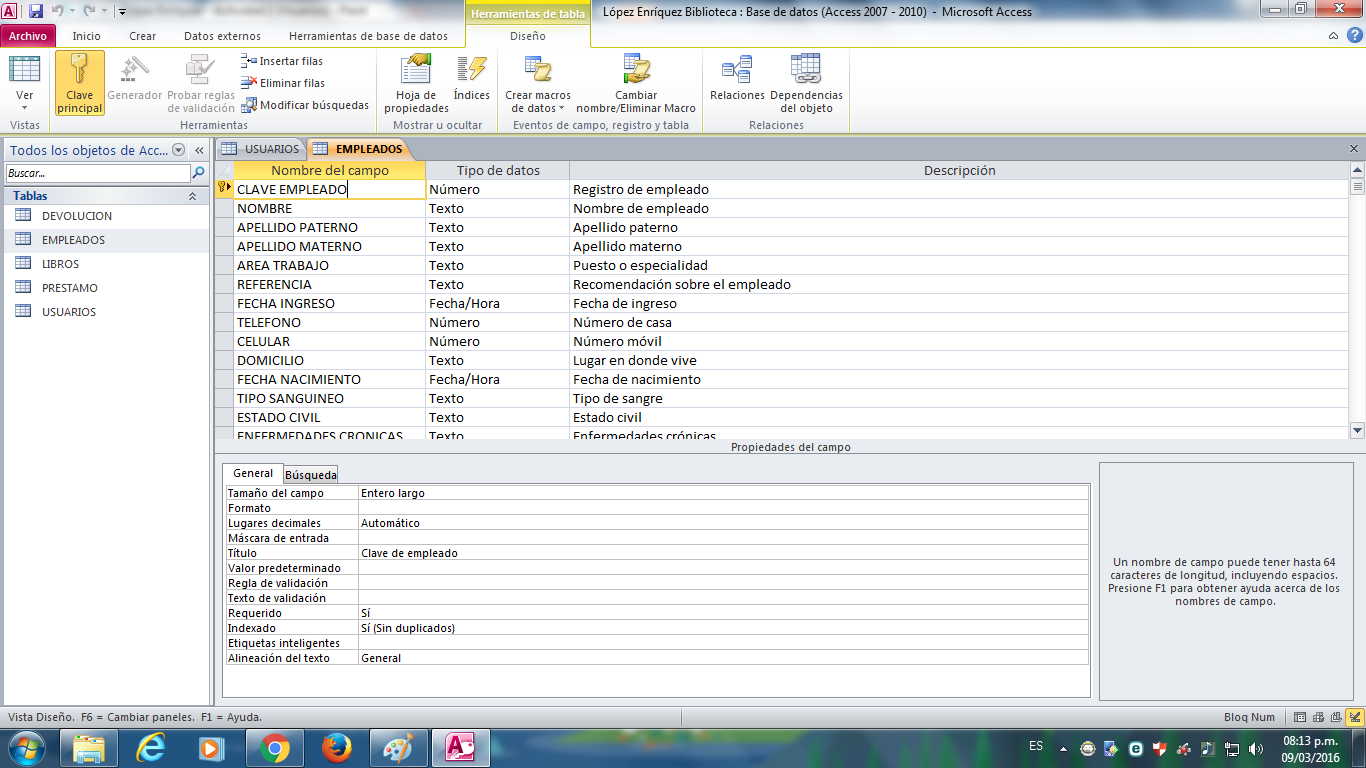Click the Requerido property value field
This screenshot has width=1366, height=768.
(x=722, y=613)
